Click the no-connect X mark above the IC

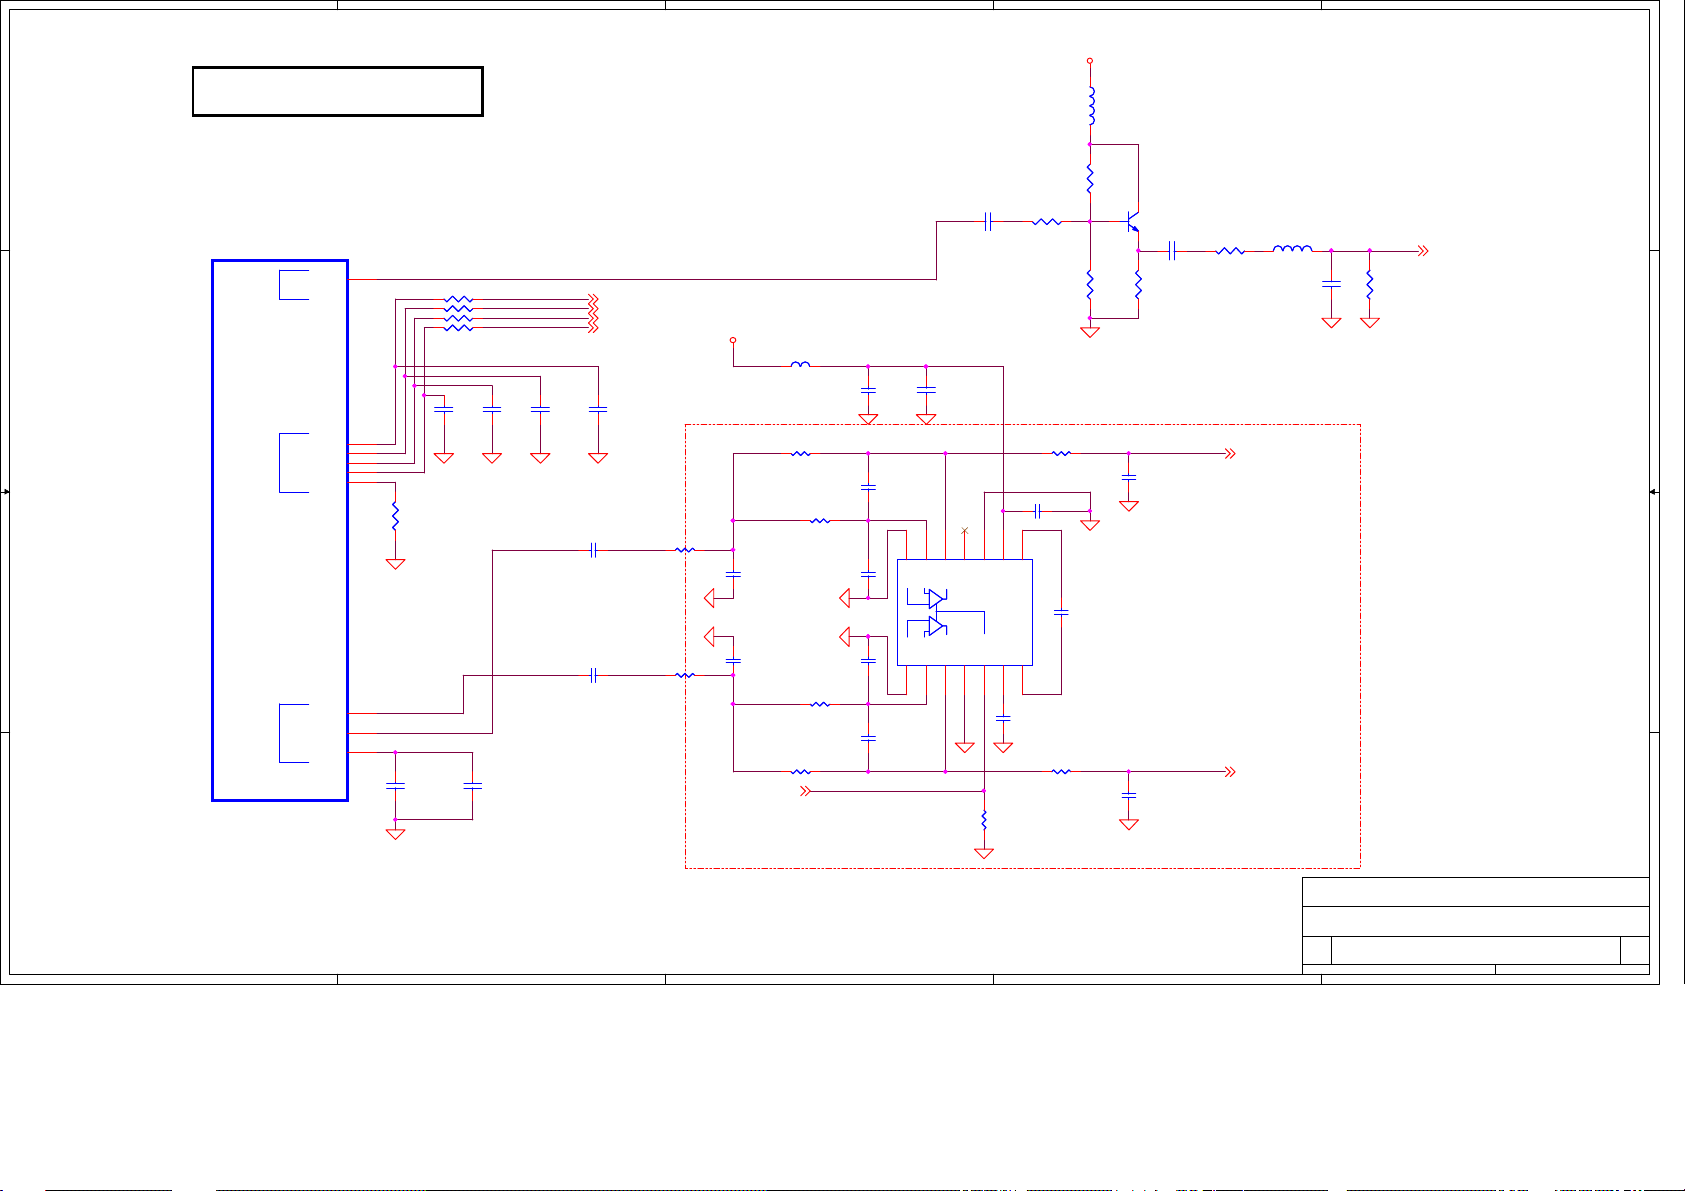coord(964,530)
